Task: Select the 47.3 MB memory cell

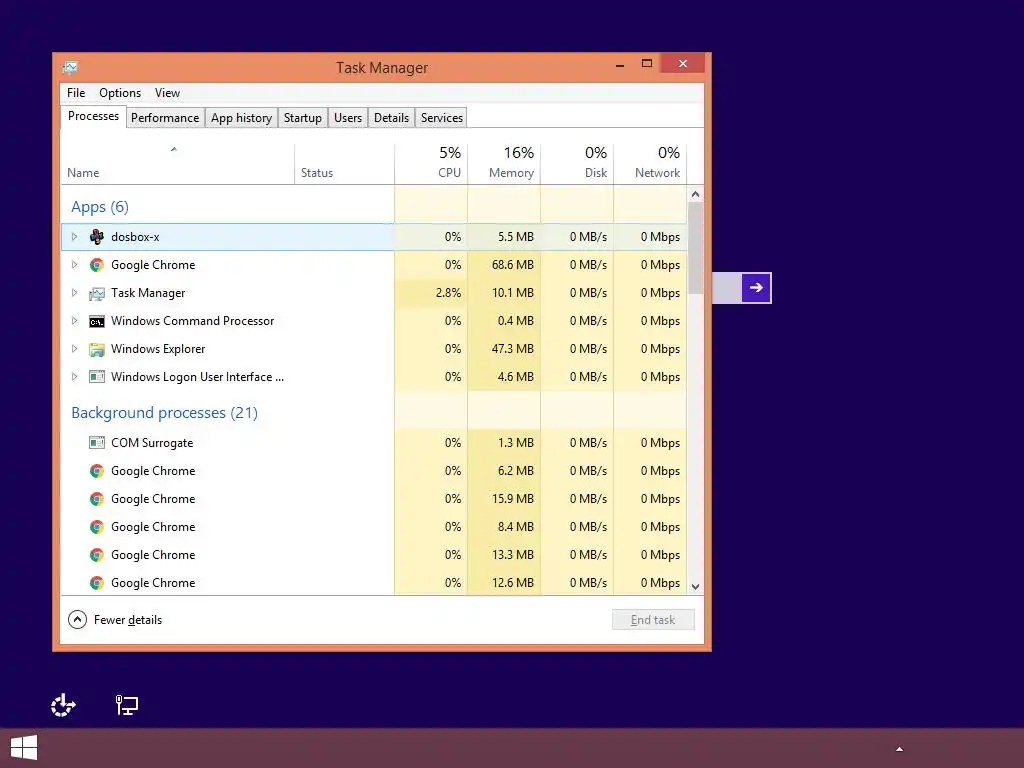Action: pos(504,349)
